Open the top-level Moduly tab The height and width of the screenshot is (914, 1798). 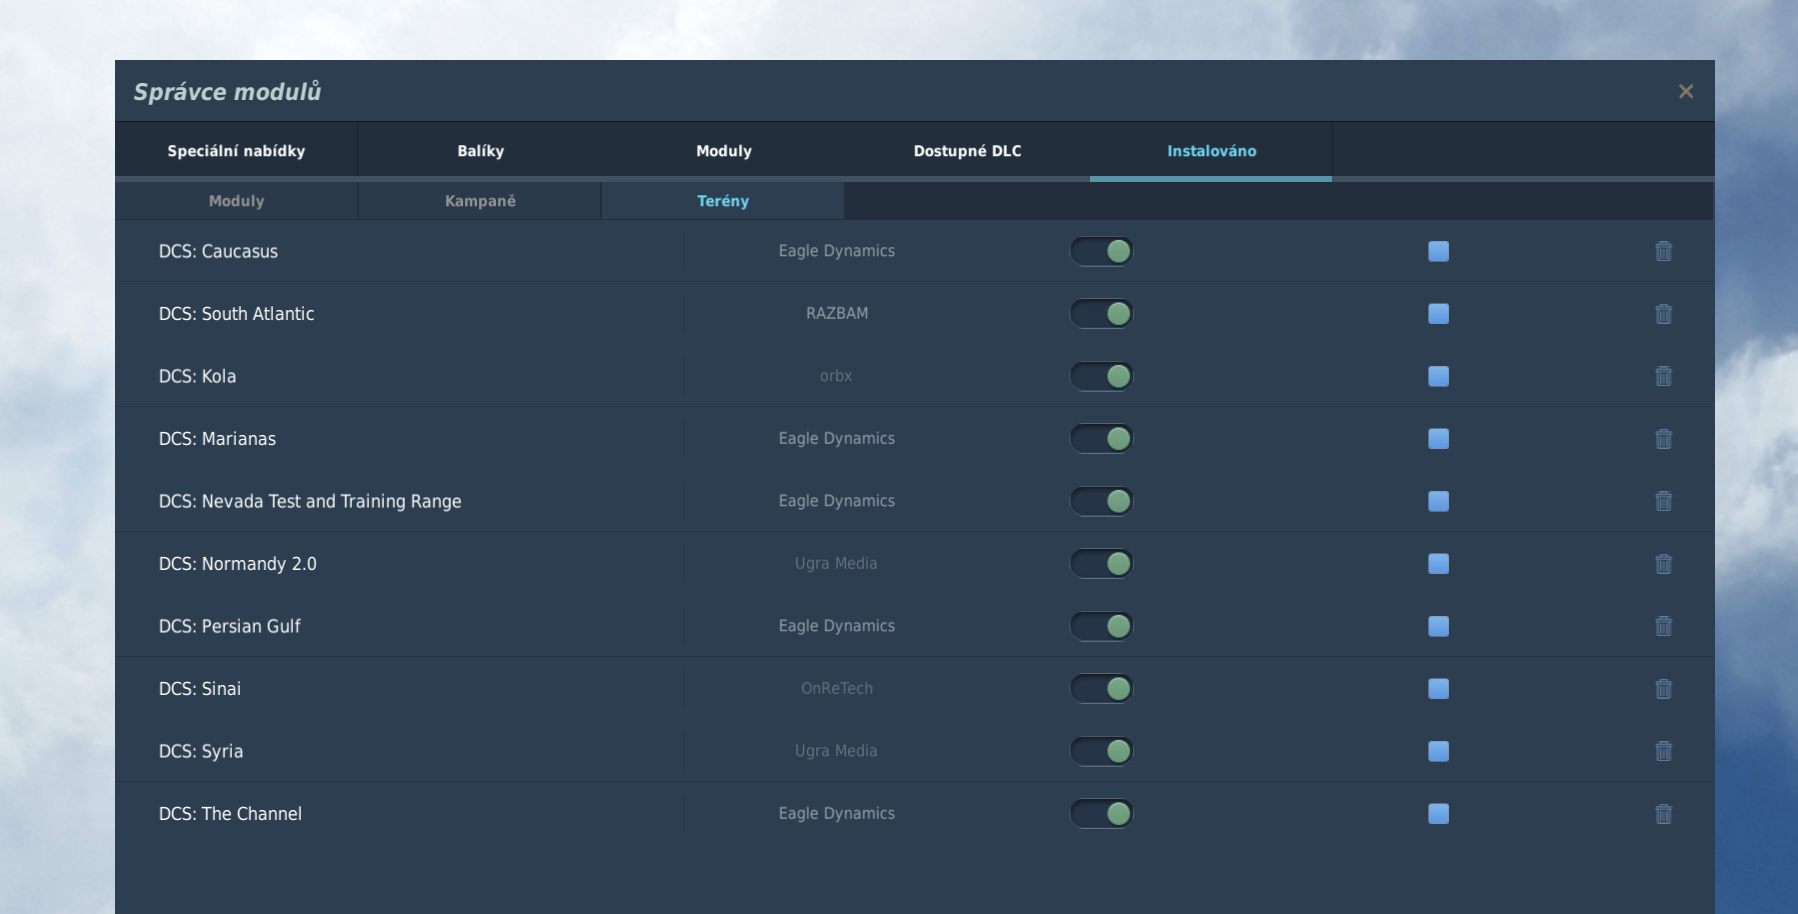[x=724, y=151]
